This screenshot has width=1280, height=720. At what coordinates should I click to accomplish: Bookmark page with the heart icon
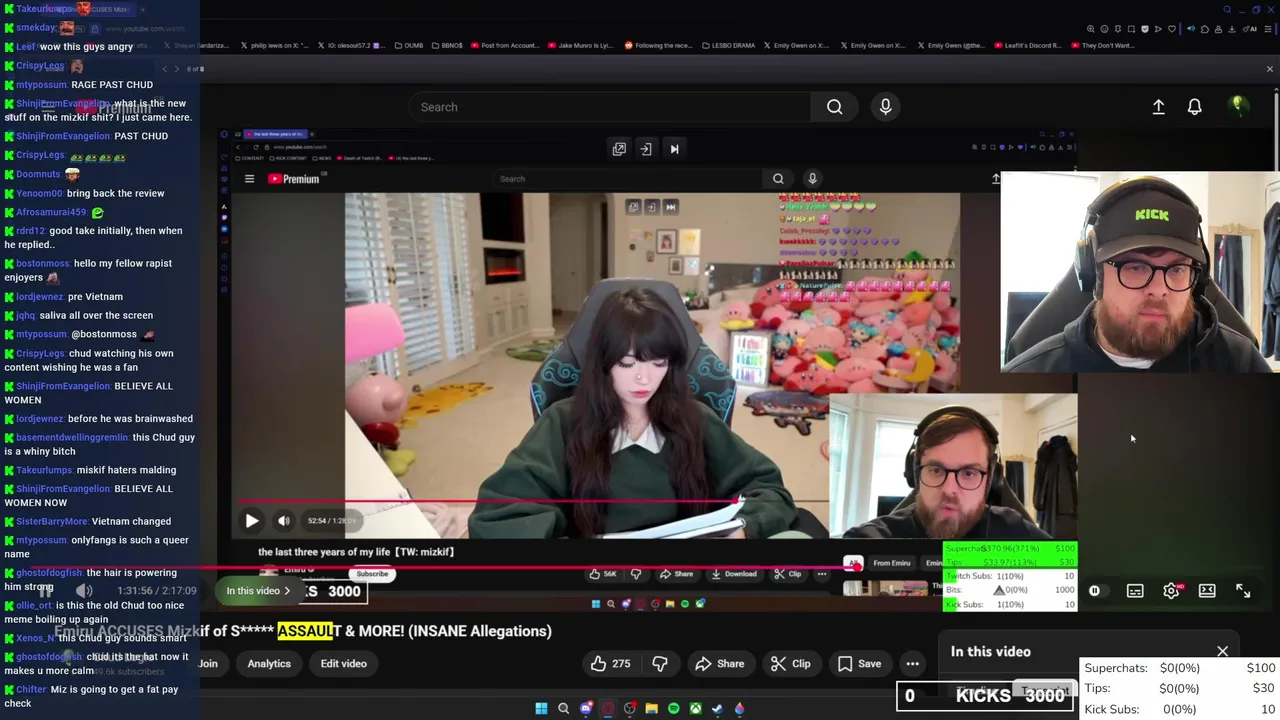tap(1172, 29)
